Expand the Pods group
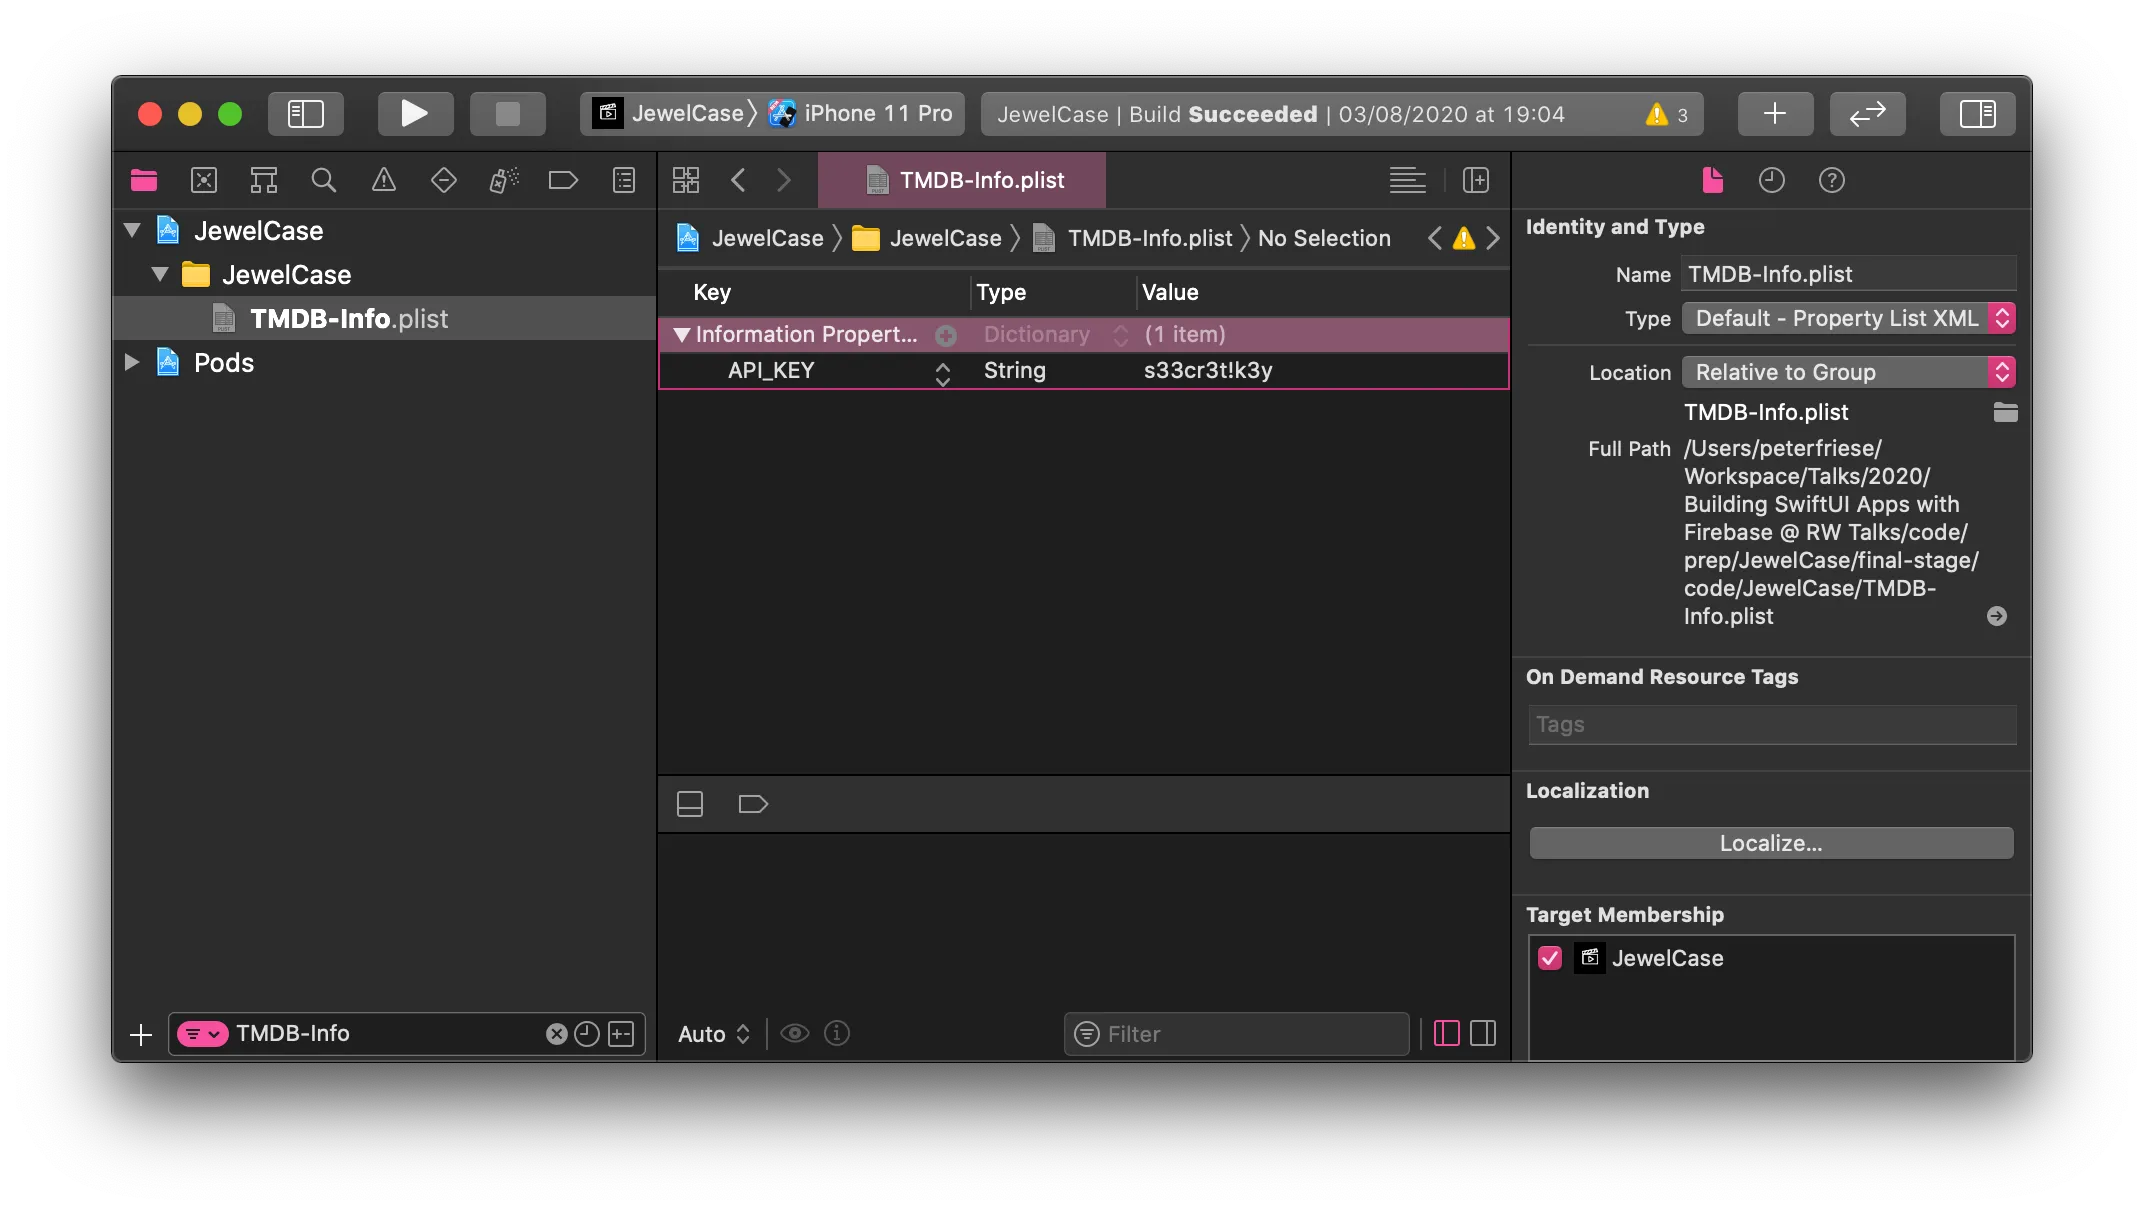 tap(131, 362)
